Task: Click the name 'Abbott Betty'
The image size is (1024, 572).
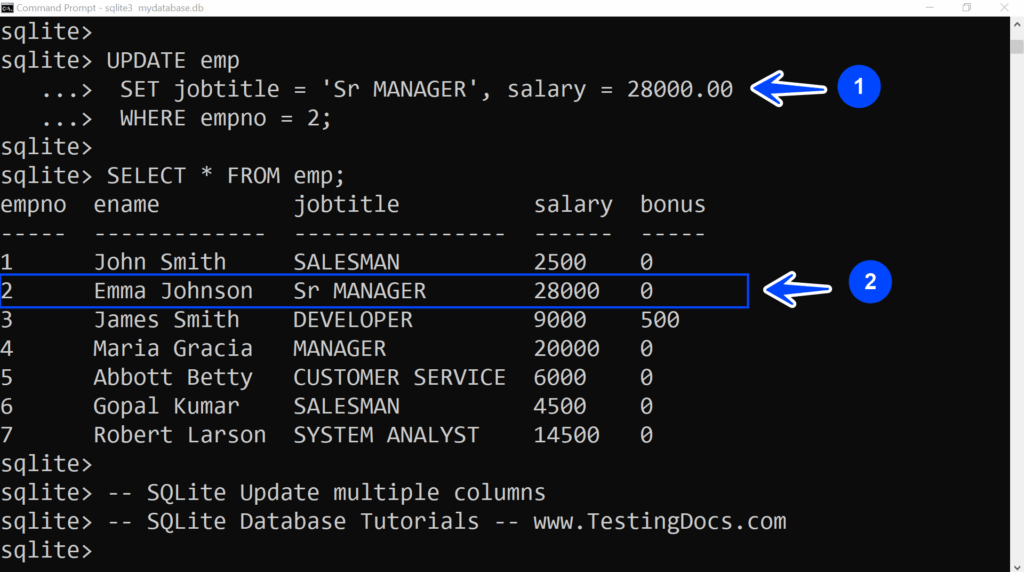Action: tap(173, 377)
